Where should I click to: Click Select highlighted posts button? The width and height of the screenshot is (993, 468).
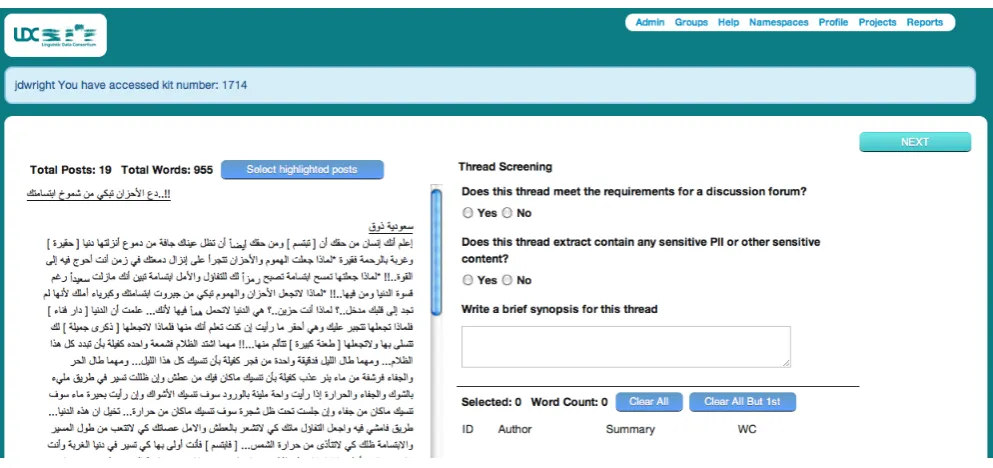coord(302,170)
